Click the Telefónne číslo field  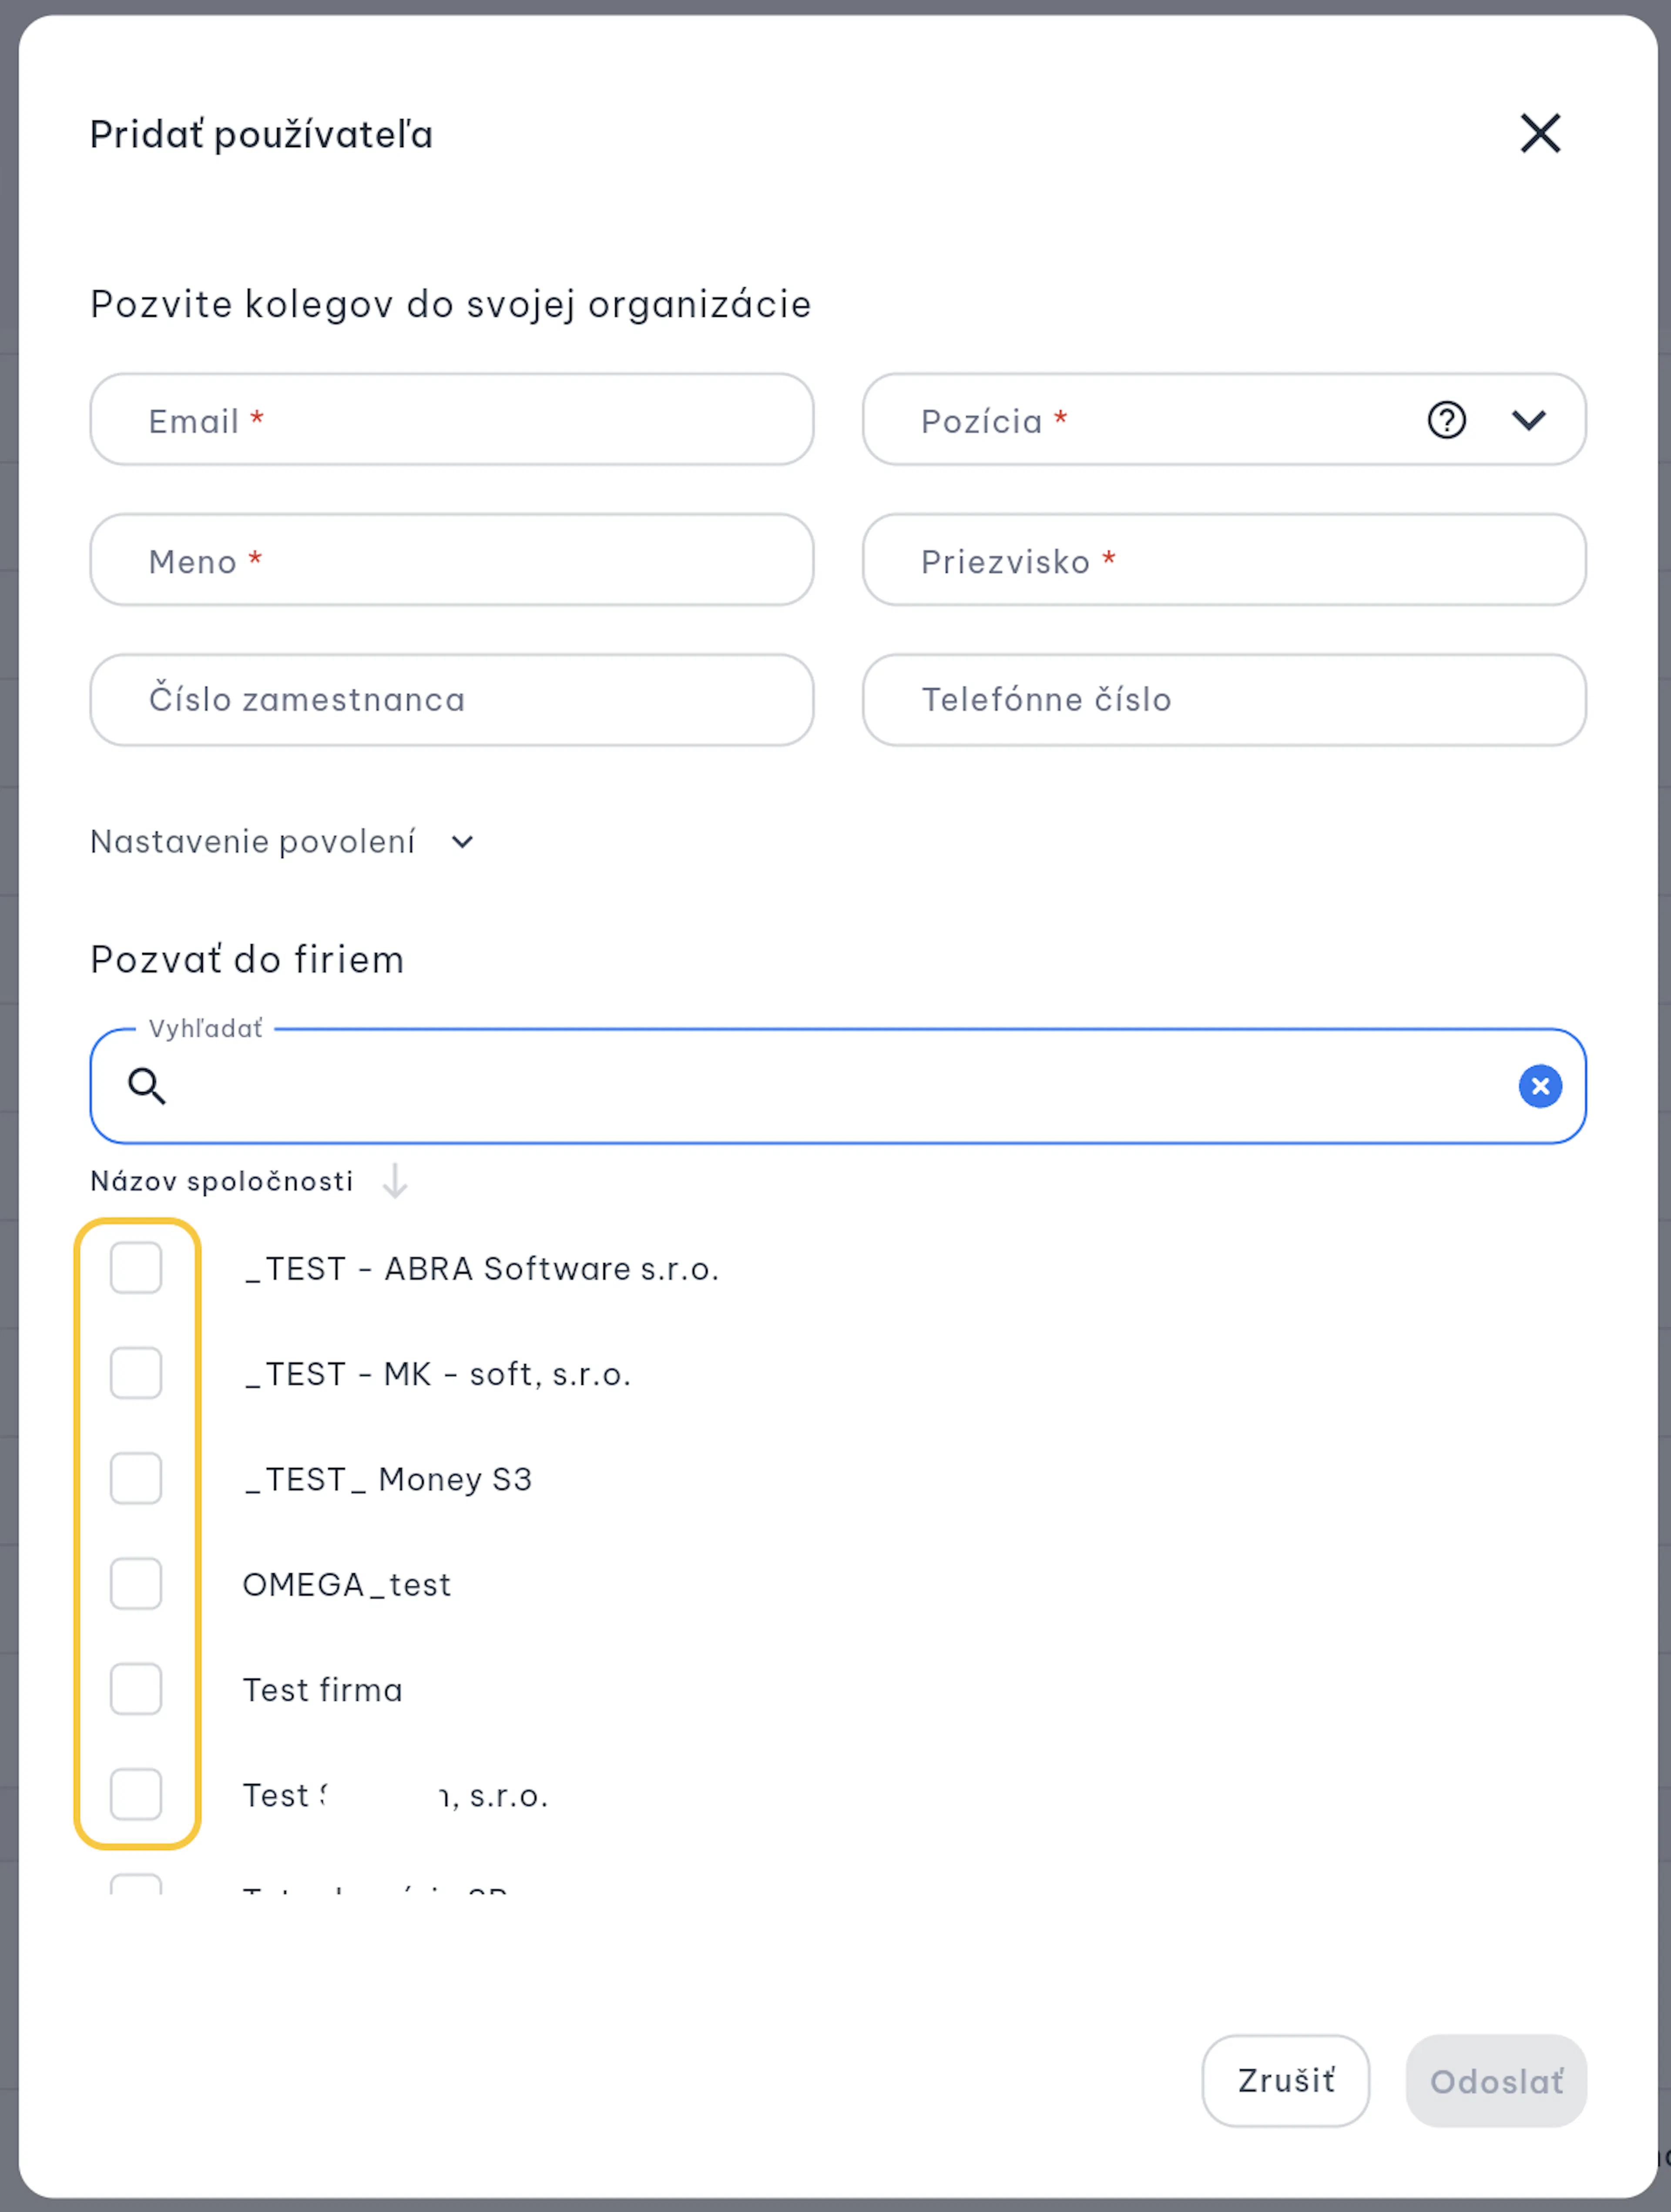[1224, 700]
